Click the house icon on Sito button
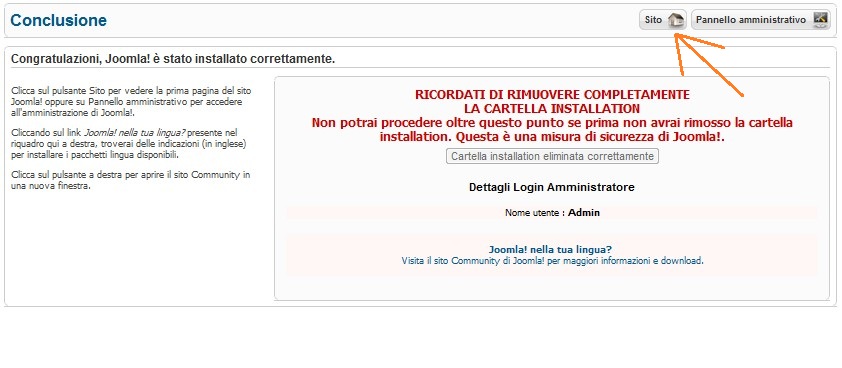This screenshot has height=368, width=842. (x=676, y=20)
